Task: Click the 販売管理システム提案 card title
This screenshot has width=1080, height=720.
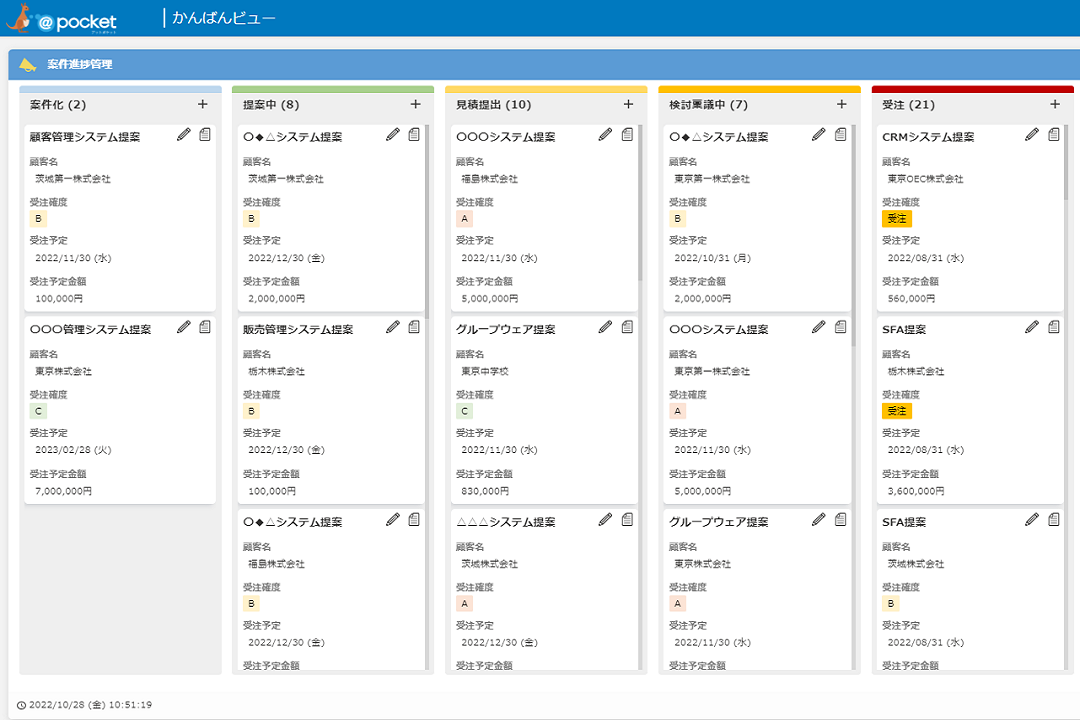Action: [298, 329]
